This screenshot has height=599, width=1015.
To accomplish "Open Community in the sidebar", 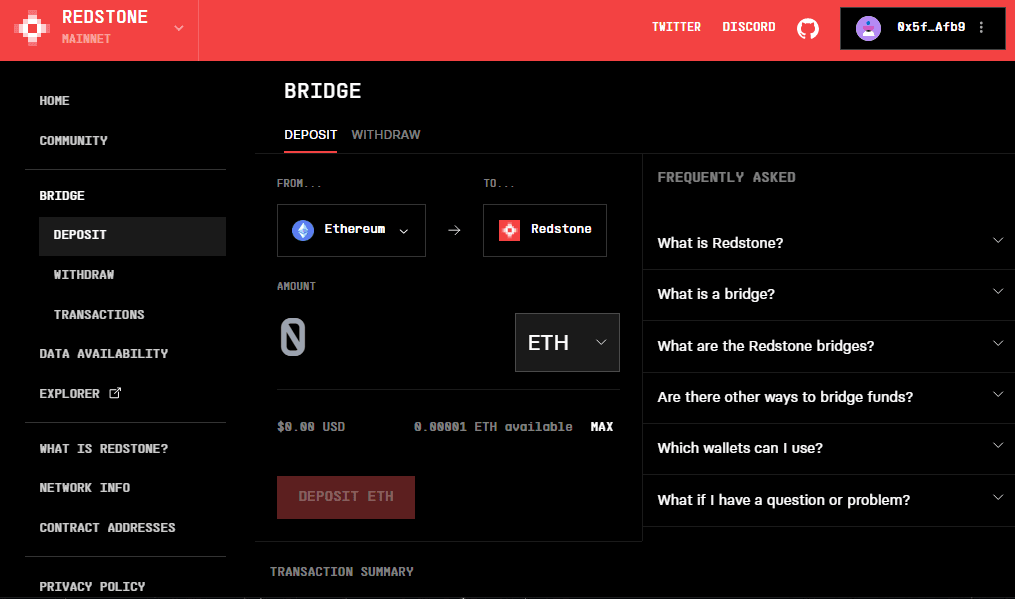I will point(73,141).
